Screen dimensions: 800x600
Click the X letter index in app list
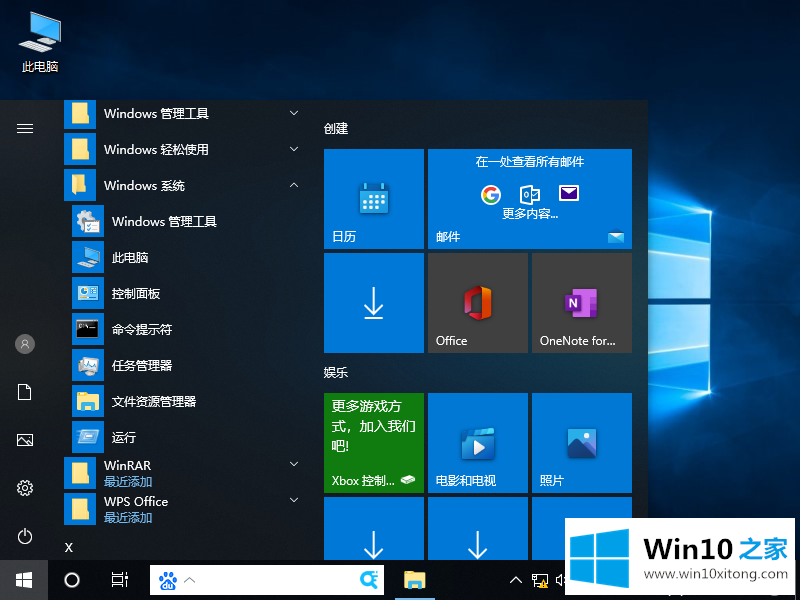[x=69, y=548]
